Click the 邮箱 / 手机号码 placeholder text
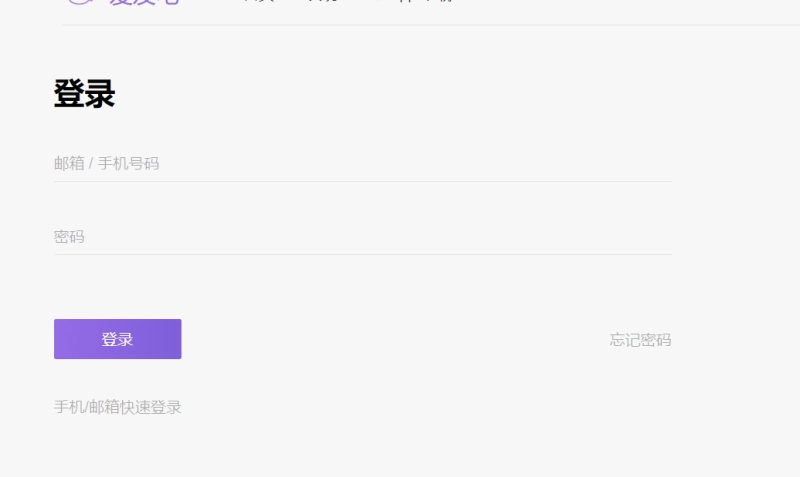This screenshot has width=800, height=477. point(107,164)
